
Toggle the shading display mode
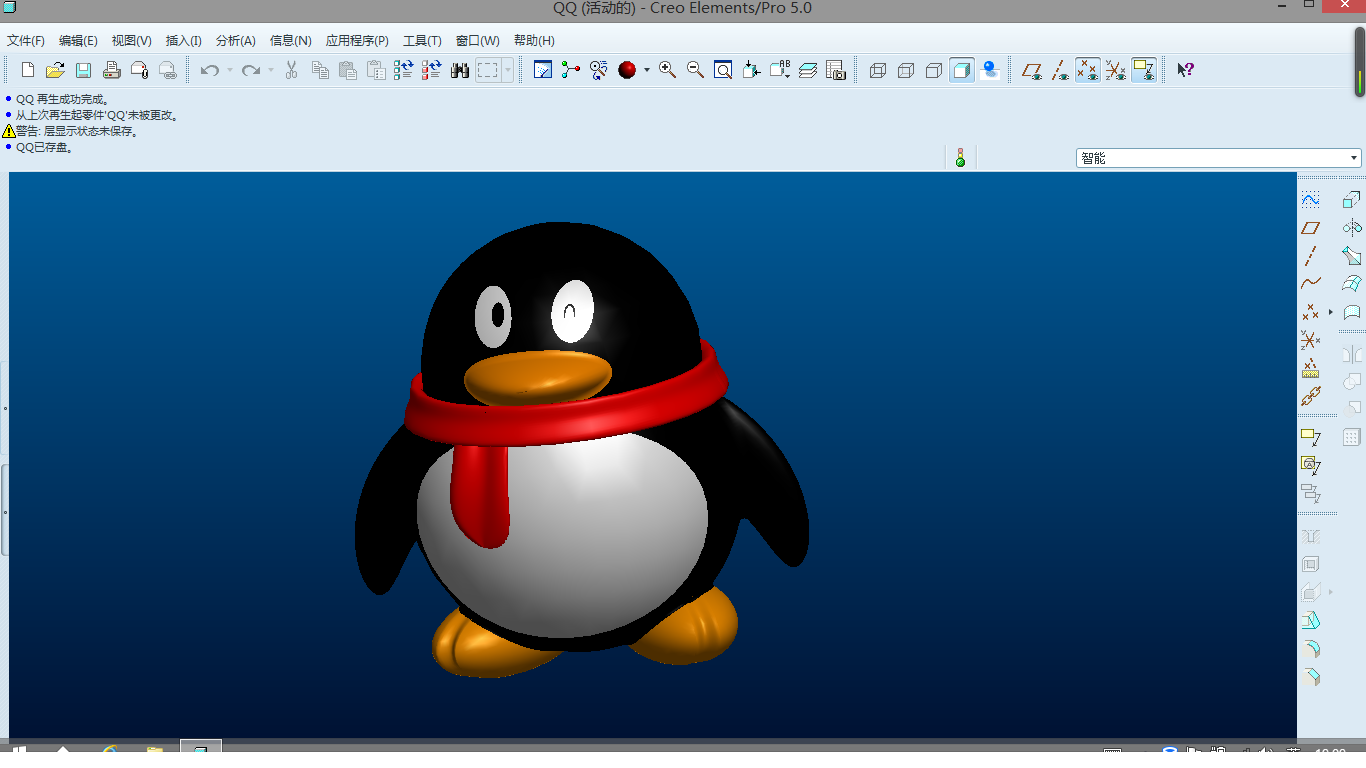click(962, 70)
